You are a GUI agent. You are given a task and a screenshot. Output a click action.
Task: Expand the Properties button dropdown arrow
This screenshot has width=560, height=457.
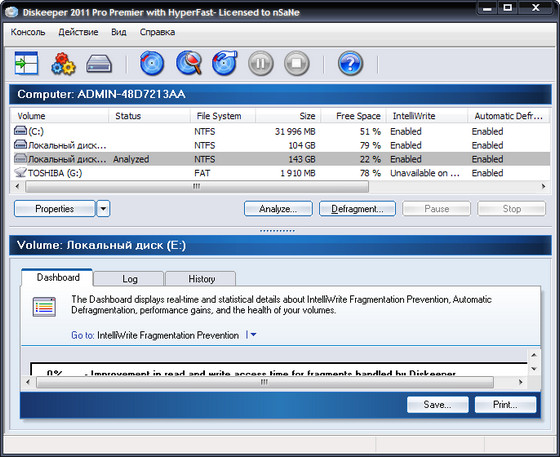pos(103,209)
